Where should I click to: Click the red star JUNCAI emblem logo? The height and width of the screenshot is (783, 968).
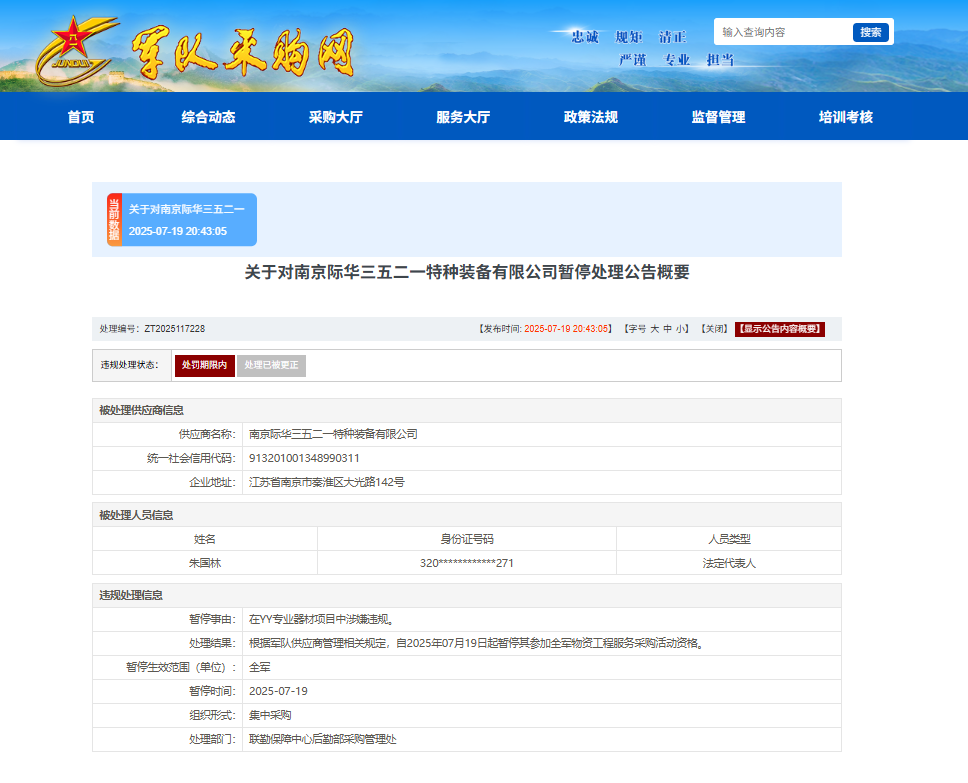[x=75, y=51]
